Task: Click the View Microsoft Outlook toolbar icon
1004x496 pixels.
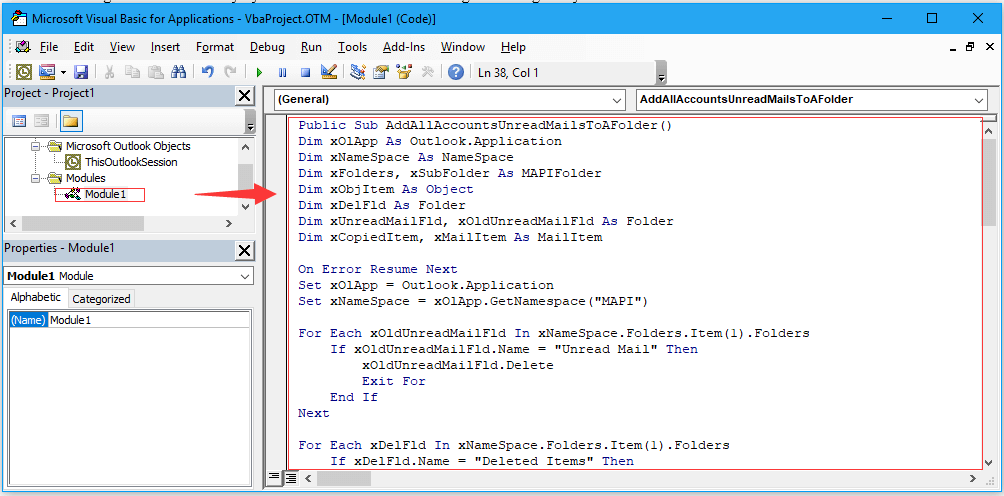Action: click(24, 72)
